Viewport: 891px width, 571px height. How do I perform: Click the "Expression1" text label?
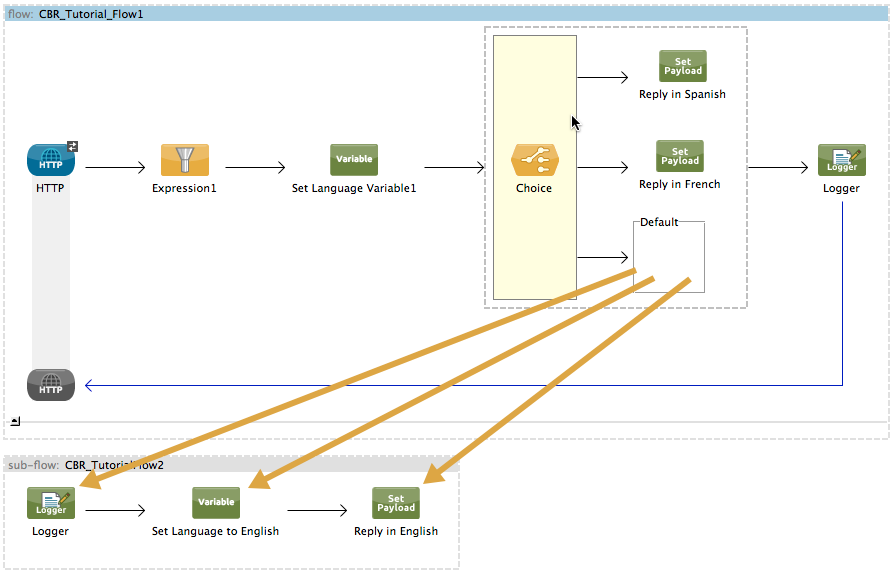184,188
